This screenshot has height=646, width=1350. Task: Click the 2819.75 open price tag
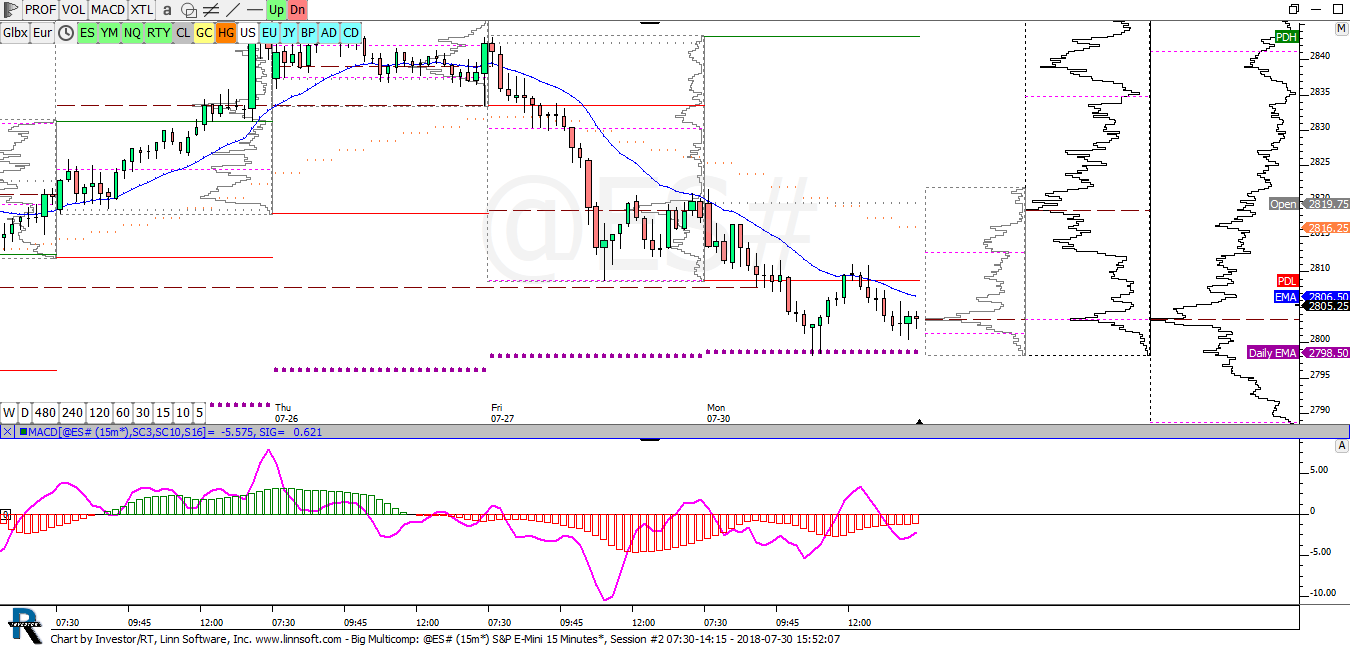[1328, 204]
